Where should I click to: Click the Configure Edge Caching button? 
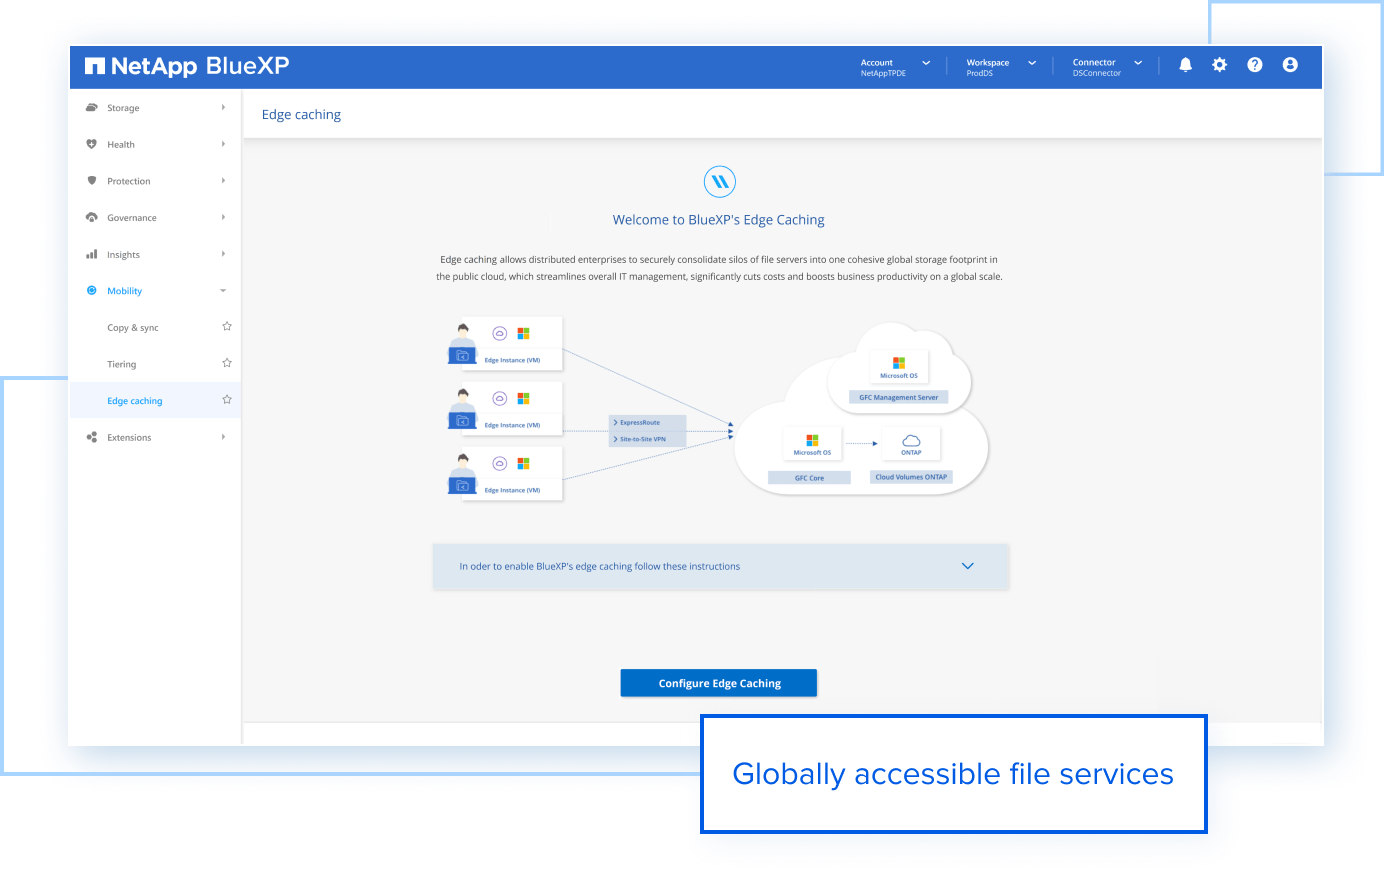tap(718, 682)
